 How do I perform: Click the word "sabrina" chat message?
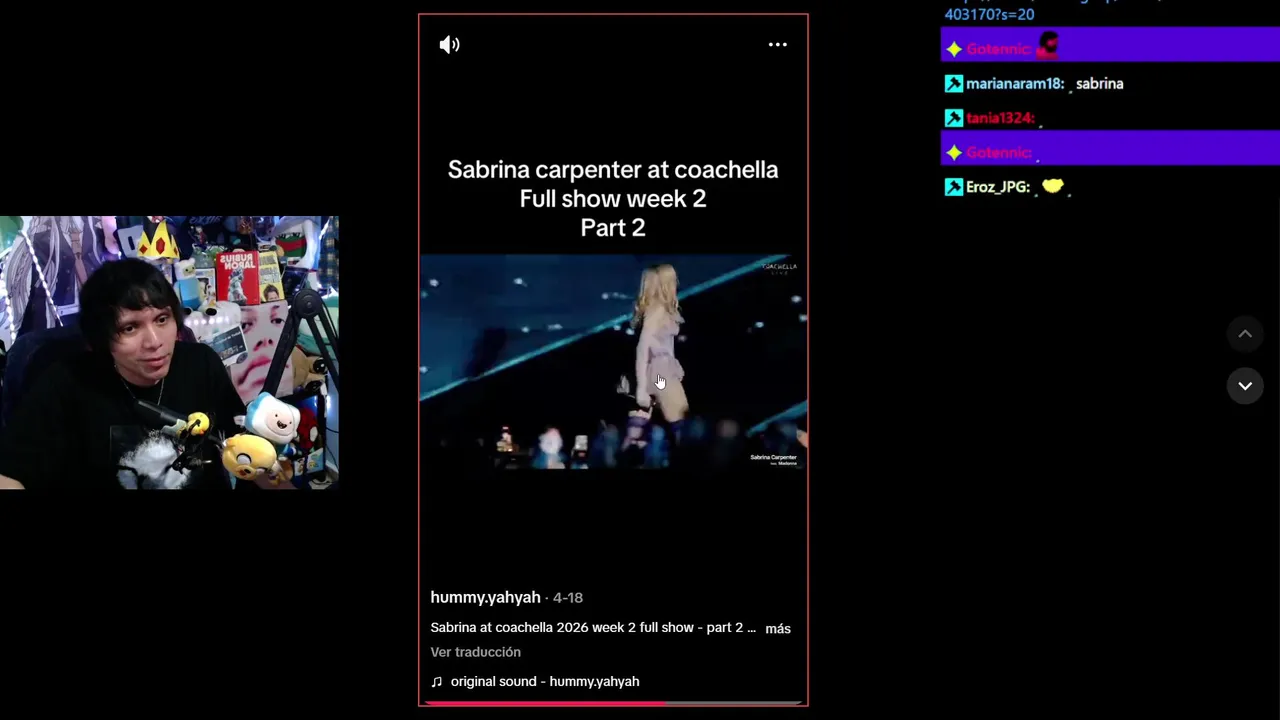(x=1099, y=84)
